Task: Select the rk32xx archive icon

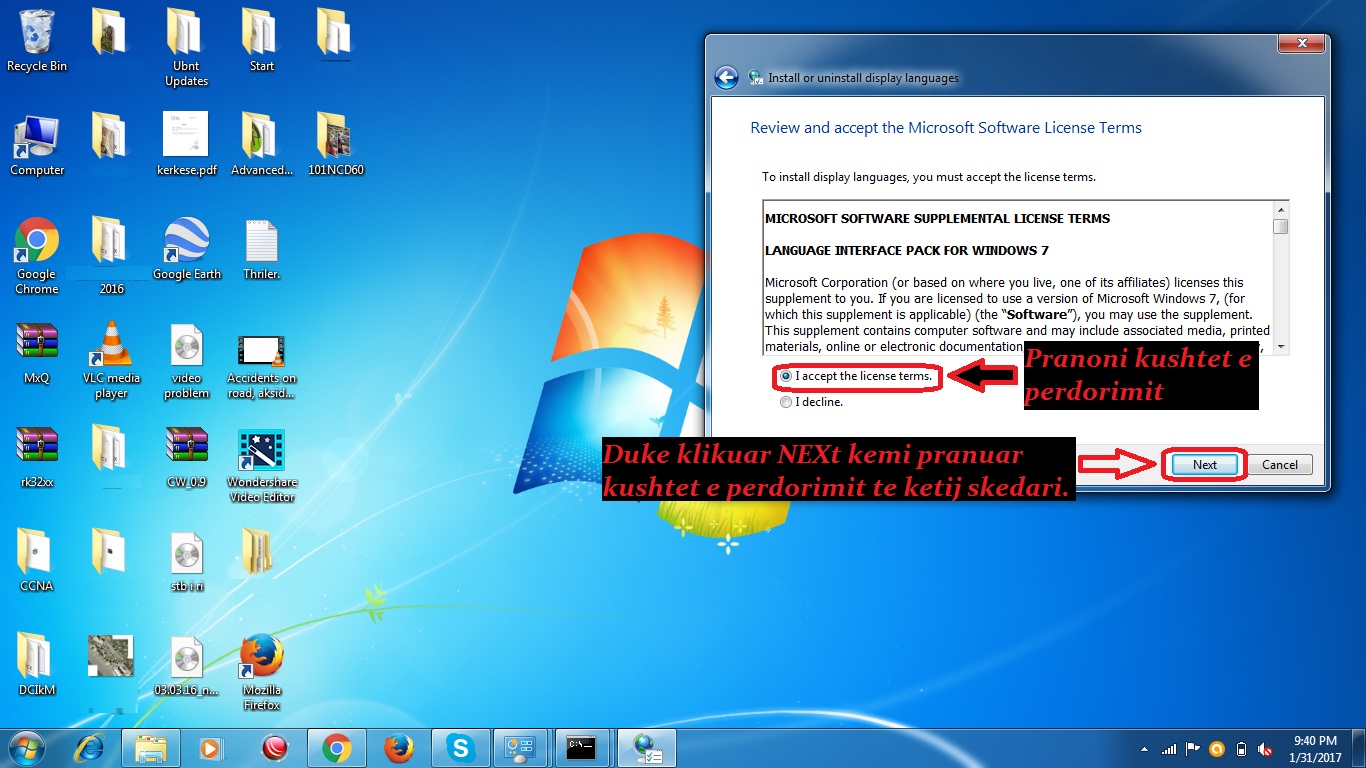Action: 37,457
